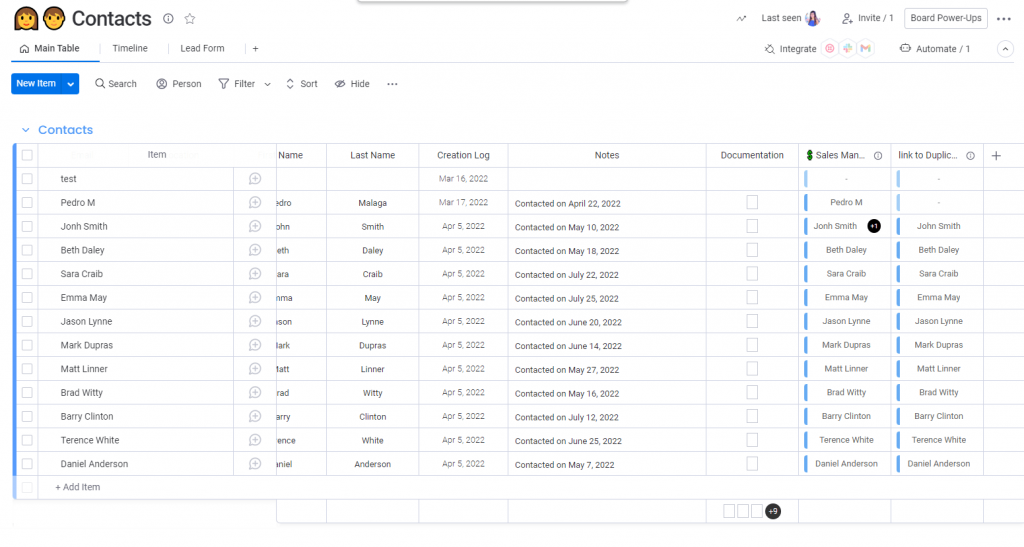
Task: Open conversation bubble for Pedro M
Action: point(255,202)
